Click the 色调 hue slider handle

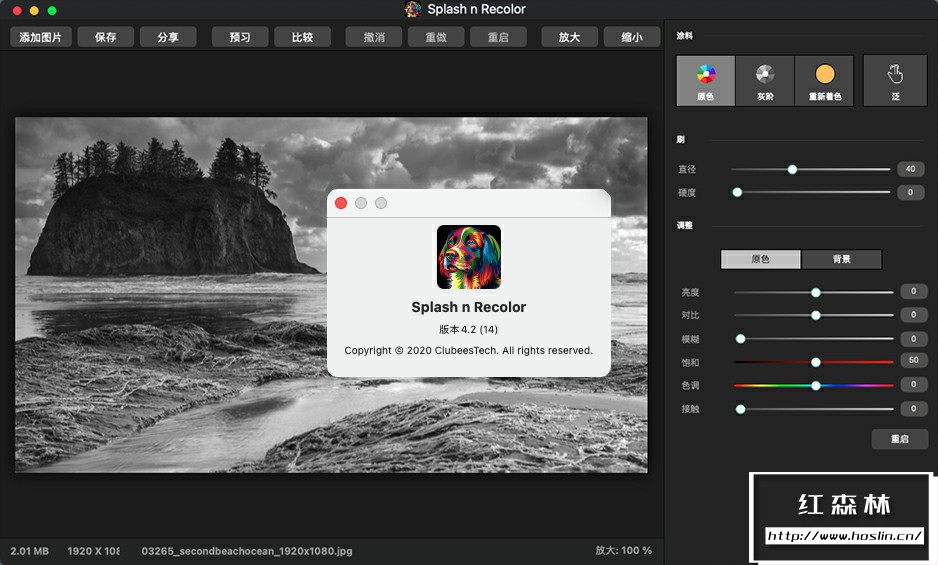click(816, 385)
